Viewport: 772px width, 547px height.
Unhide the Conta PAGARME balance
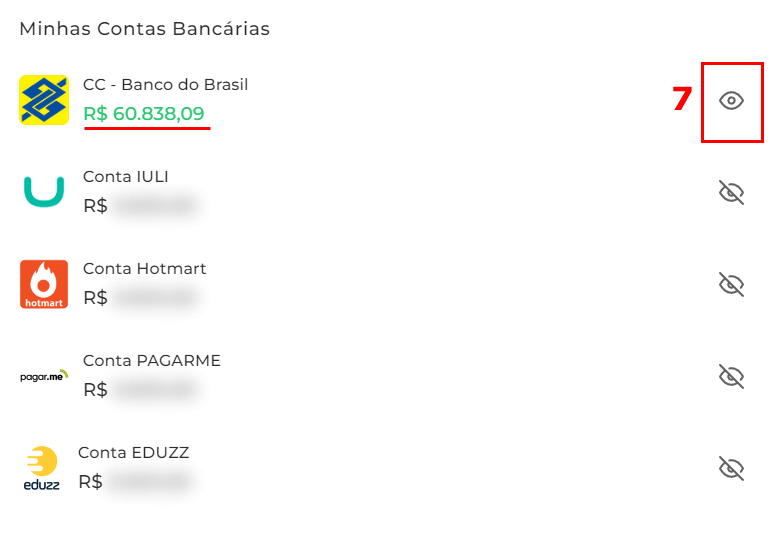point(732,377)
